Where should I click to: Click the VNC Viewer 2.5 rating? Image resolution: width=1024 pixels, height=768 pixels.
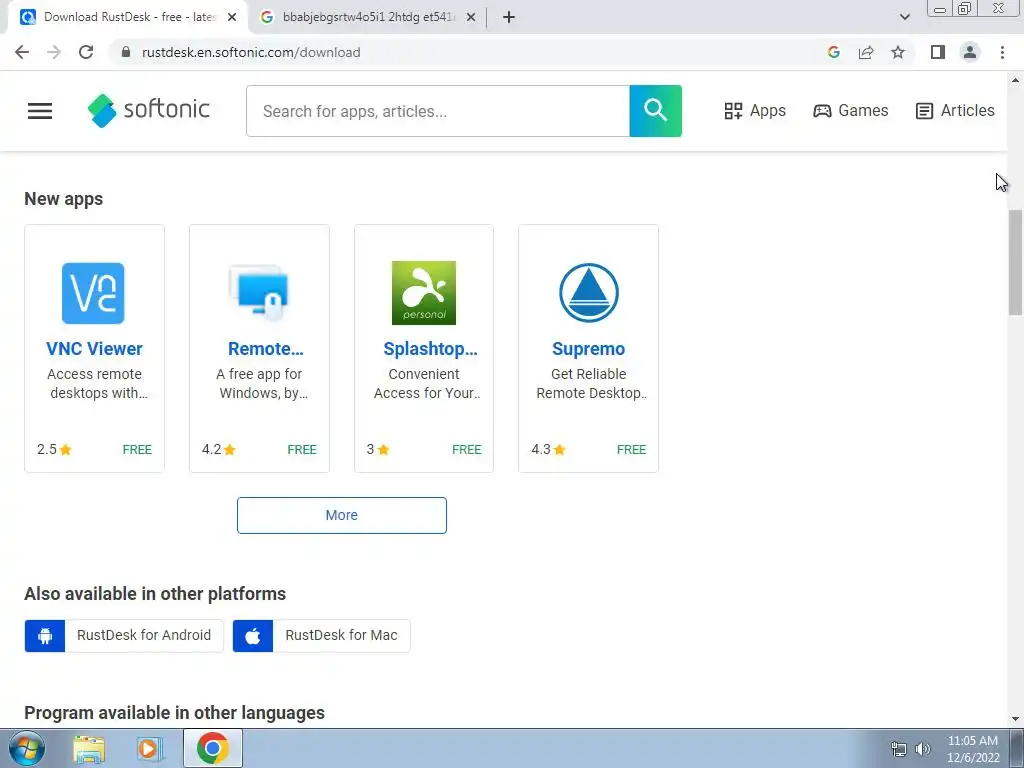54,449
